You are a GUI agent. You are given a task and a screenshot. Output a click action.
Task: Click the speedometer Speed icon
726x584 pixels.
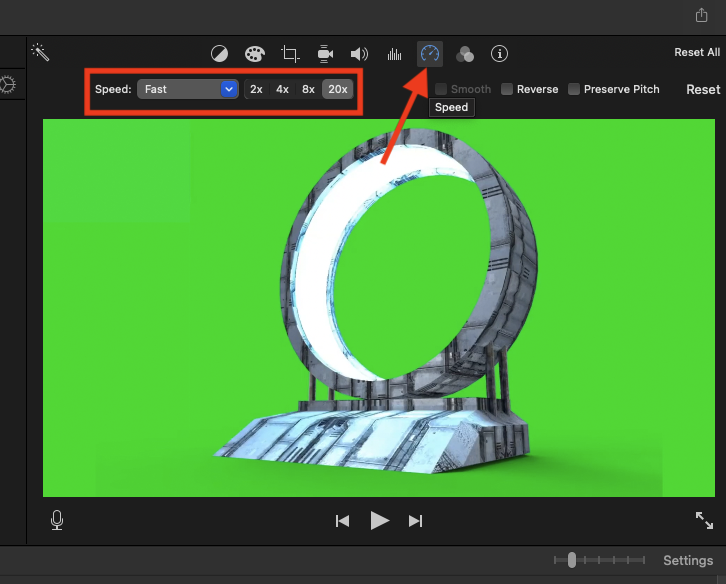click(x=430, y=54)
